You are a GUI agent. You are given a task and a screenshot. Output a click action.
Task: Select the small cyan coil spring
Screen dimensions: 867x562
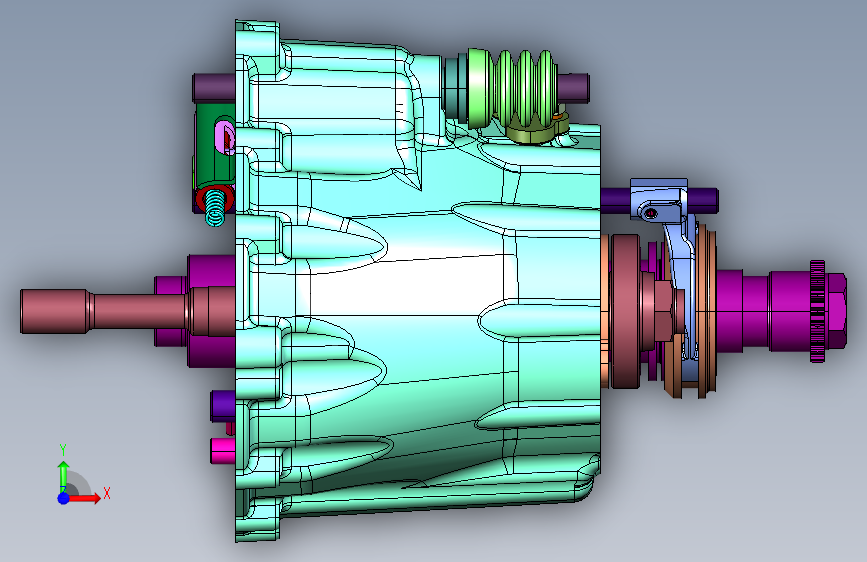(x=215, y=209)
